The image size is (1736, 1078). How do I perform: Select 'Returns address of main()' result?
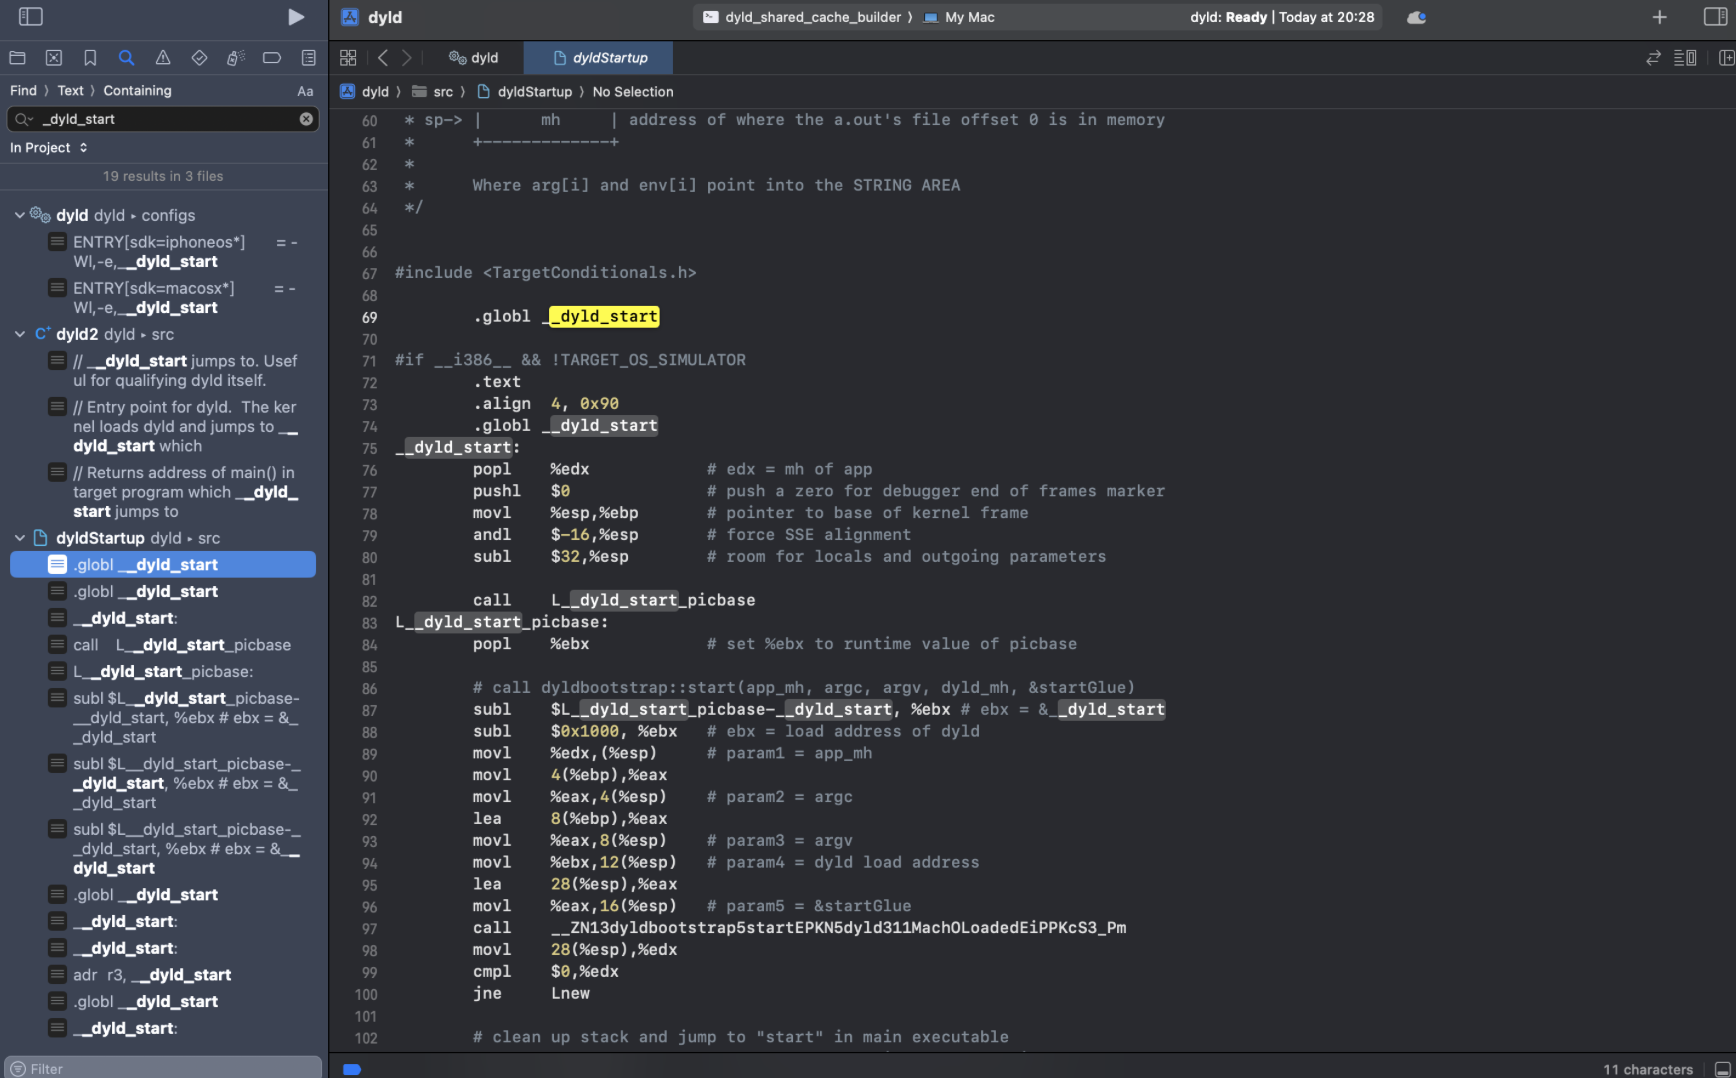(163, 492)
